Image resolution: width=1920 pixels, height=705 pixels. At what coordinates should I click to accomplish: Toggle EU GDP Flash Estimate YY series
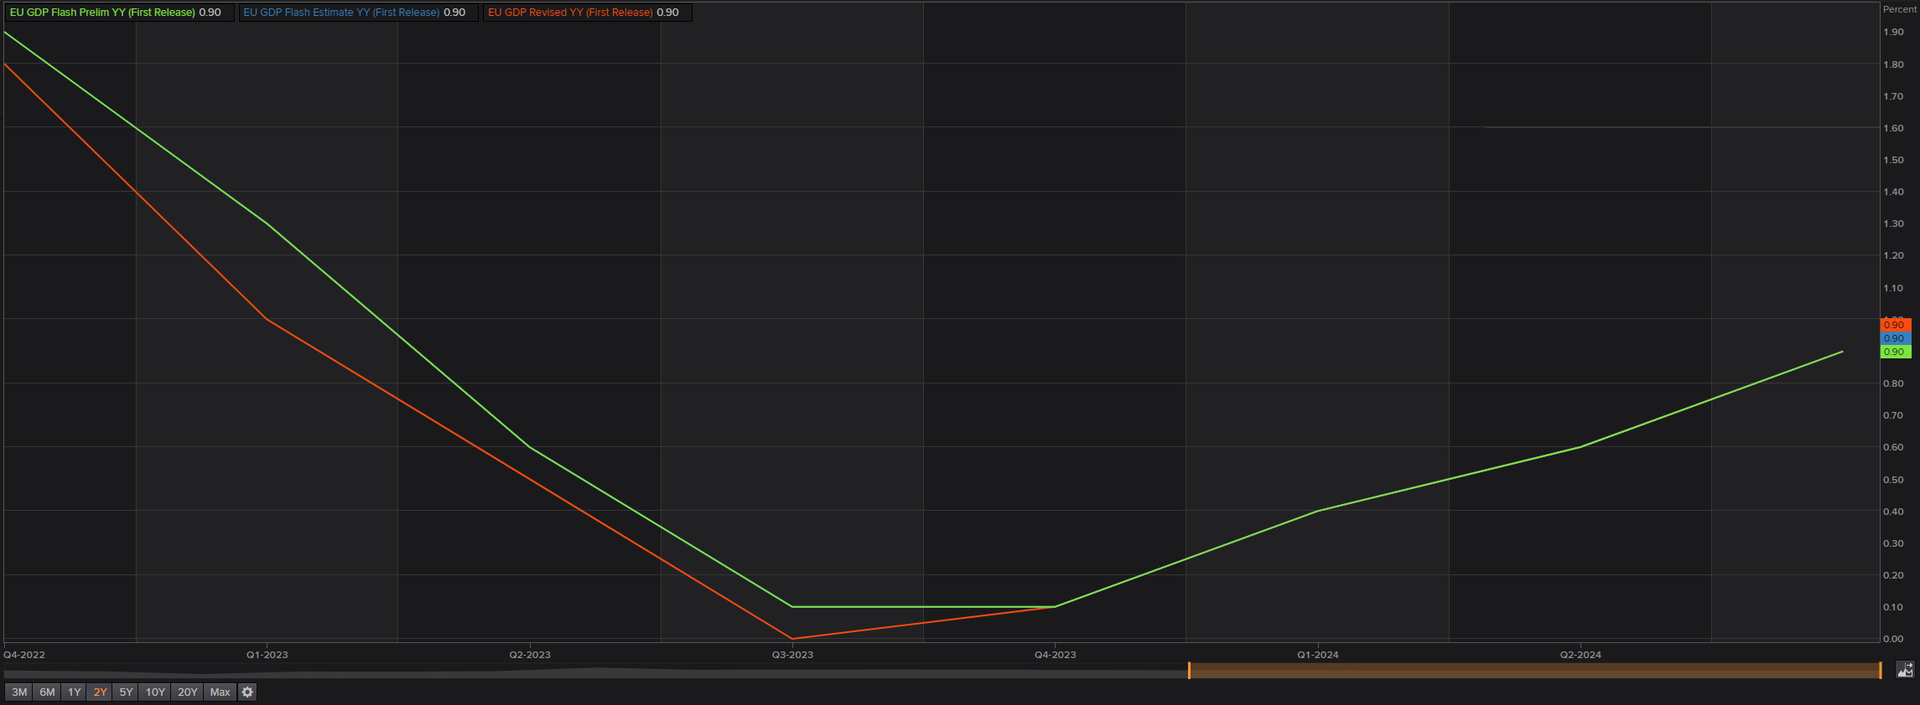pos(355,12)
